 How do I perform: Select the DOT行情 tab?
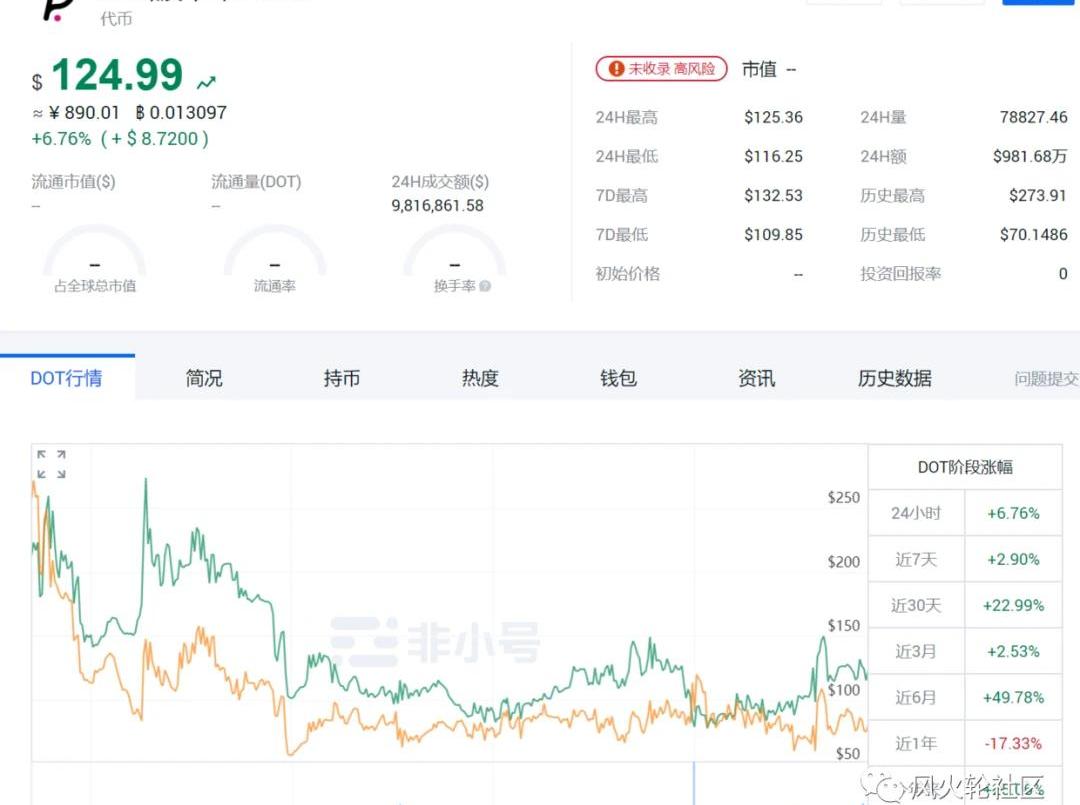(66, 378)
